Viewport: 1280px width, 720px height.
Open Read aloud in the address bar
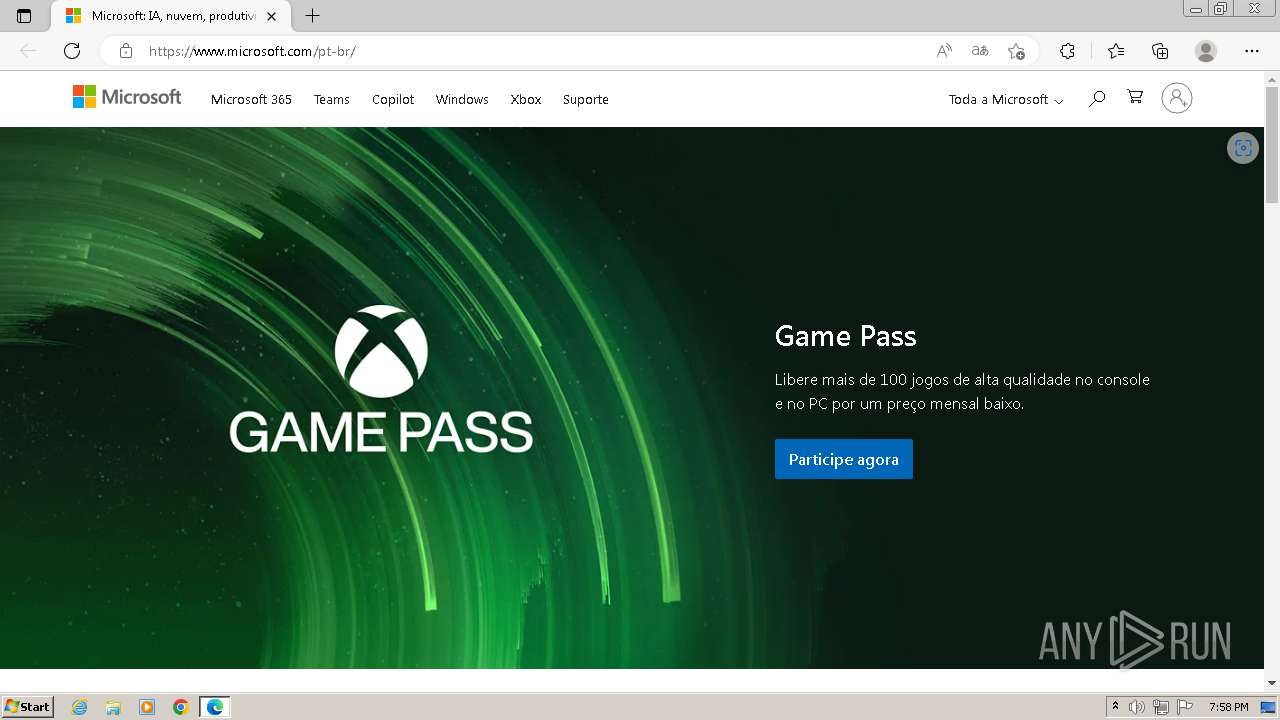point(944,51)
